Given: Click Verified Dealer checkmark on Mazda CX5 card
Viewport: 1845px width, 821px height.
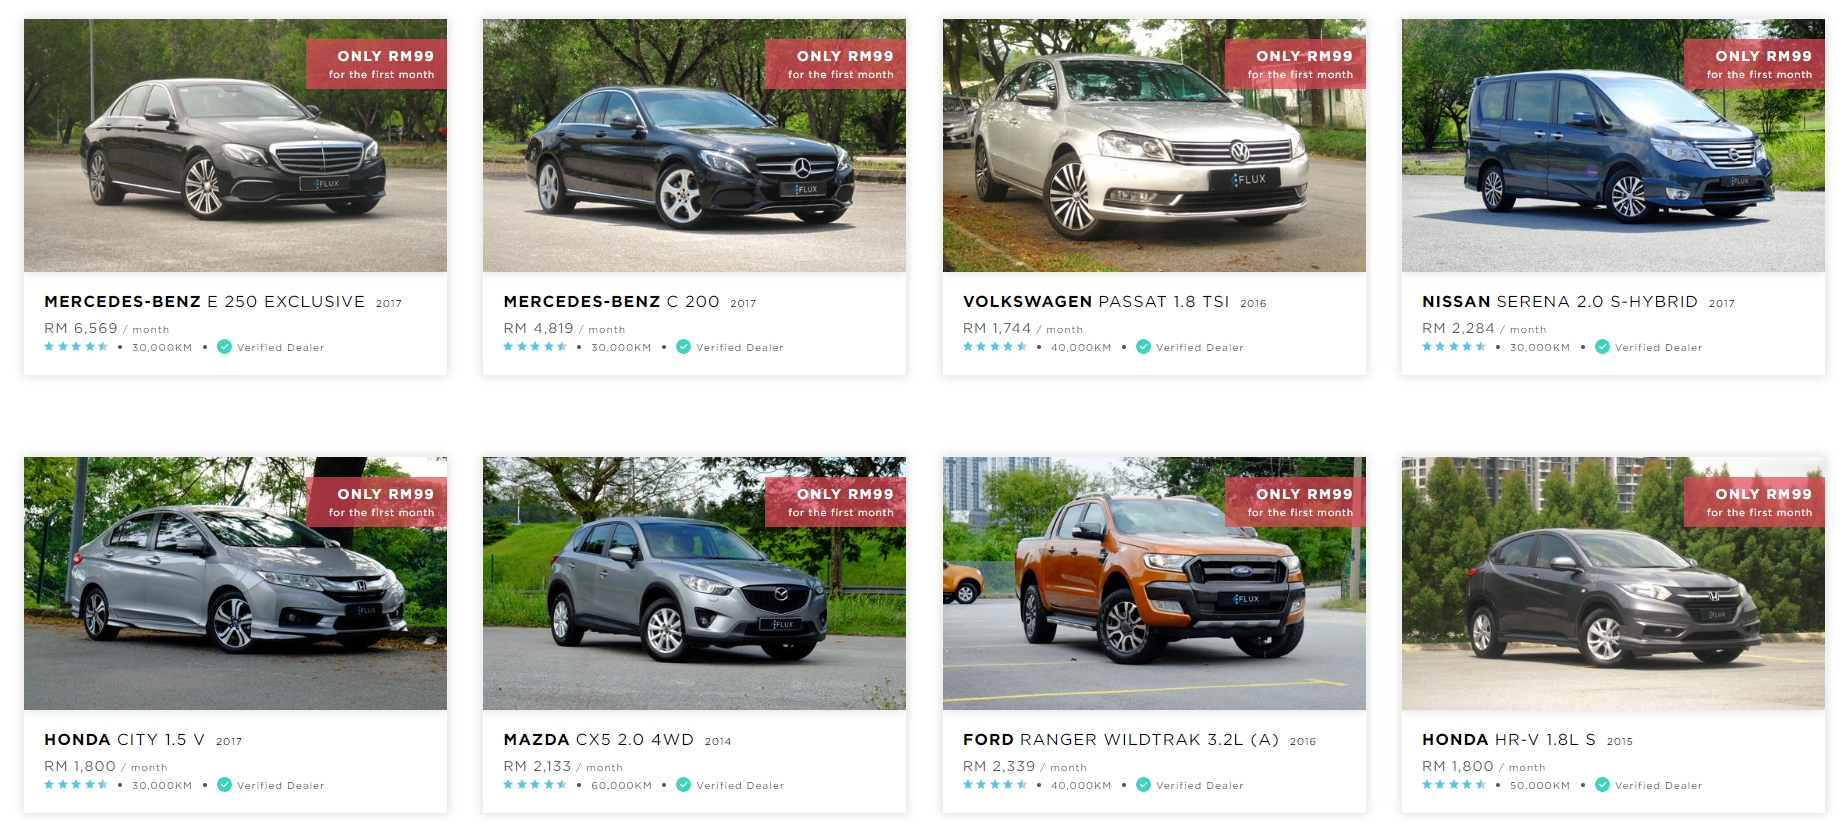Looking at the screenshot, I should (x=683, y=785).
